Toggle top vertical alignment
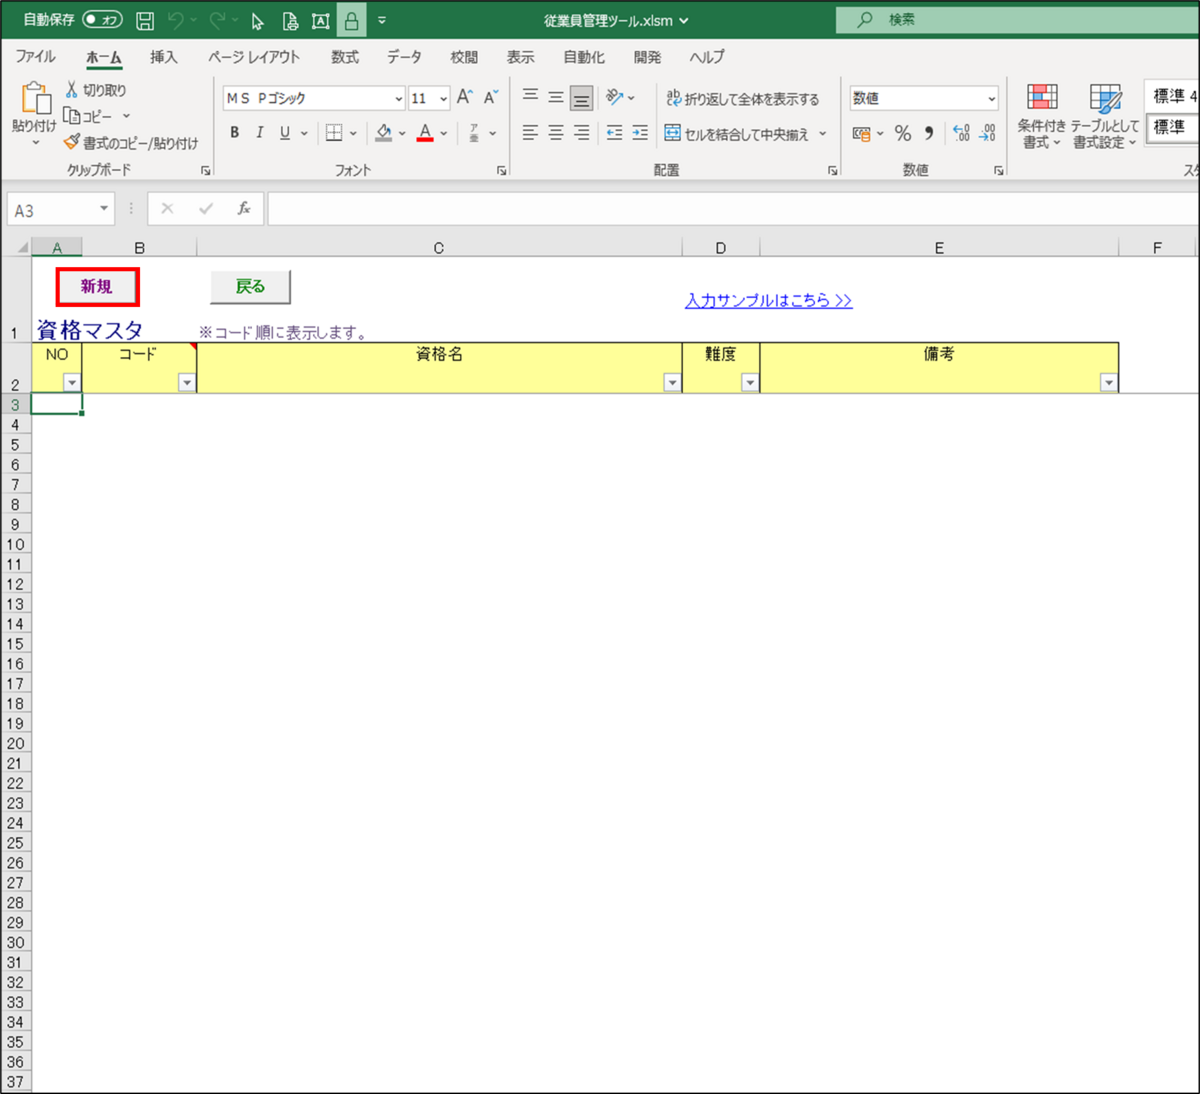Image resolution: width=1200 pixels, height=1094 pixels. (x=530, y=97)
